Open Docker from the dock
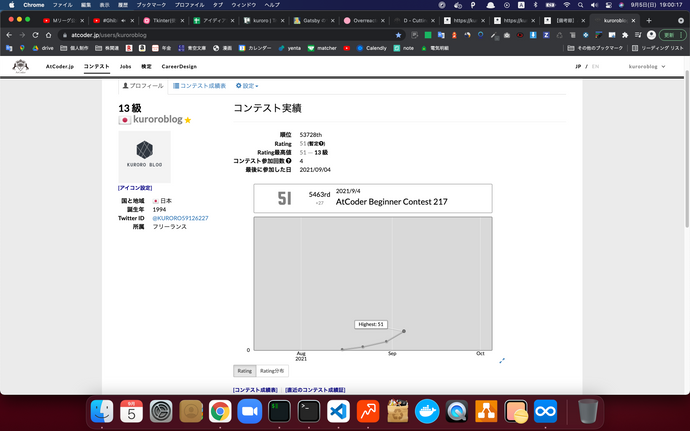The height and width of the screenshot is (431, 690). point(427,412)
